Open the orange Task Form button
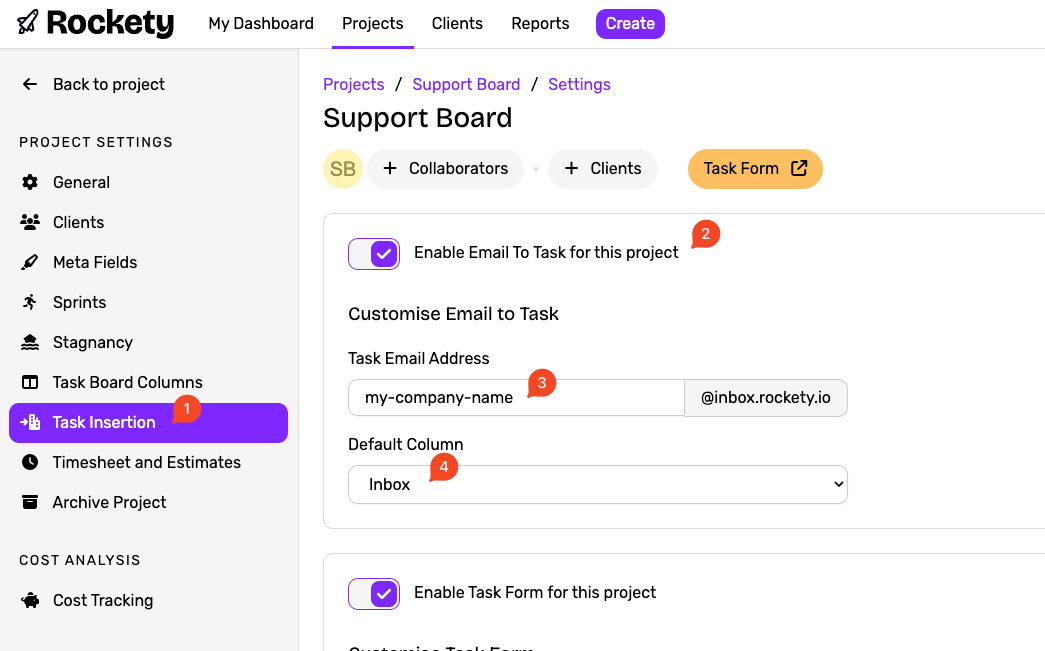Screen dimensions: 1045x651 755,169
